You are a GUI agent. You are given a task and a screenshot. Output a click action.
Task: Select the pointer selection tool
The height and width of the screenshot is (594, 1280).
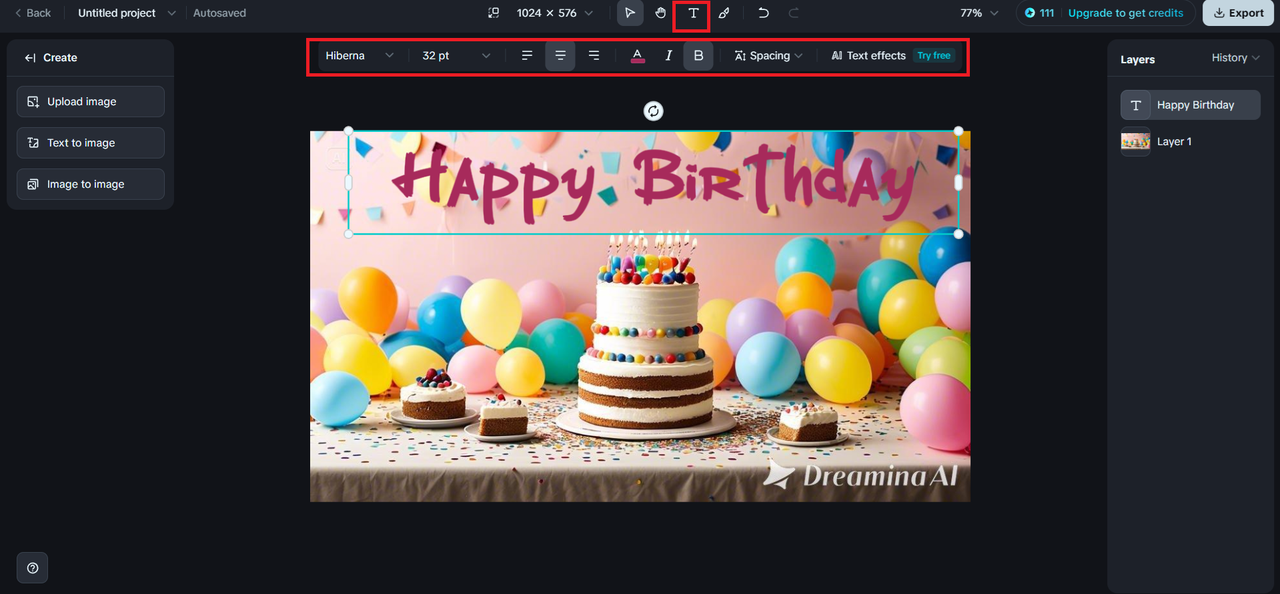pyautogui.click(x=630, y=14)
